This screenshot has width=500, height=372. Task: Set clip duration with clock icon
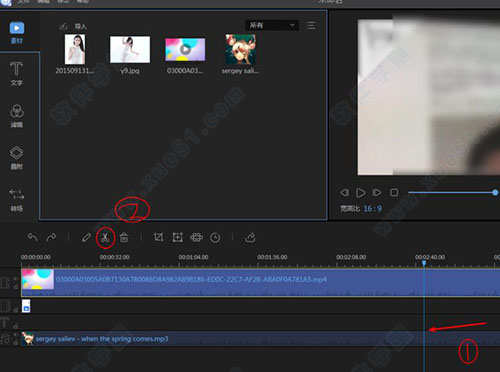coord(215,238)
